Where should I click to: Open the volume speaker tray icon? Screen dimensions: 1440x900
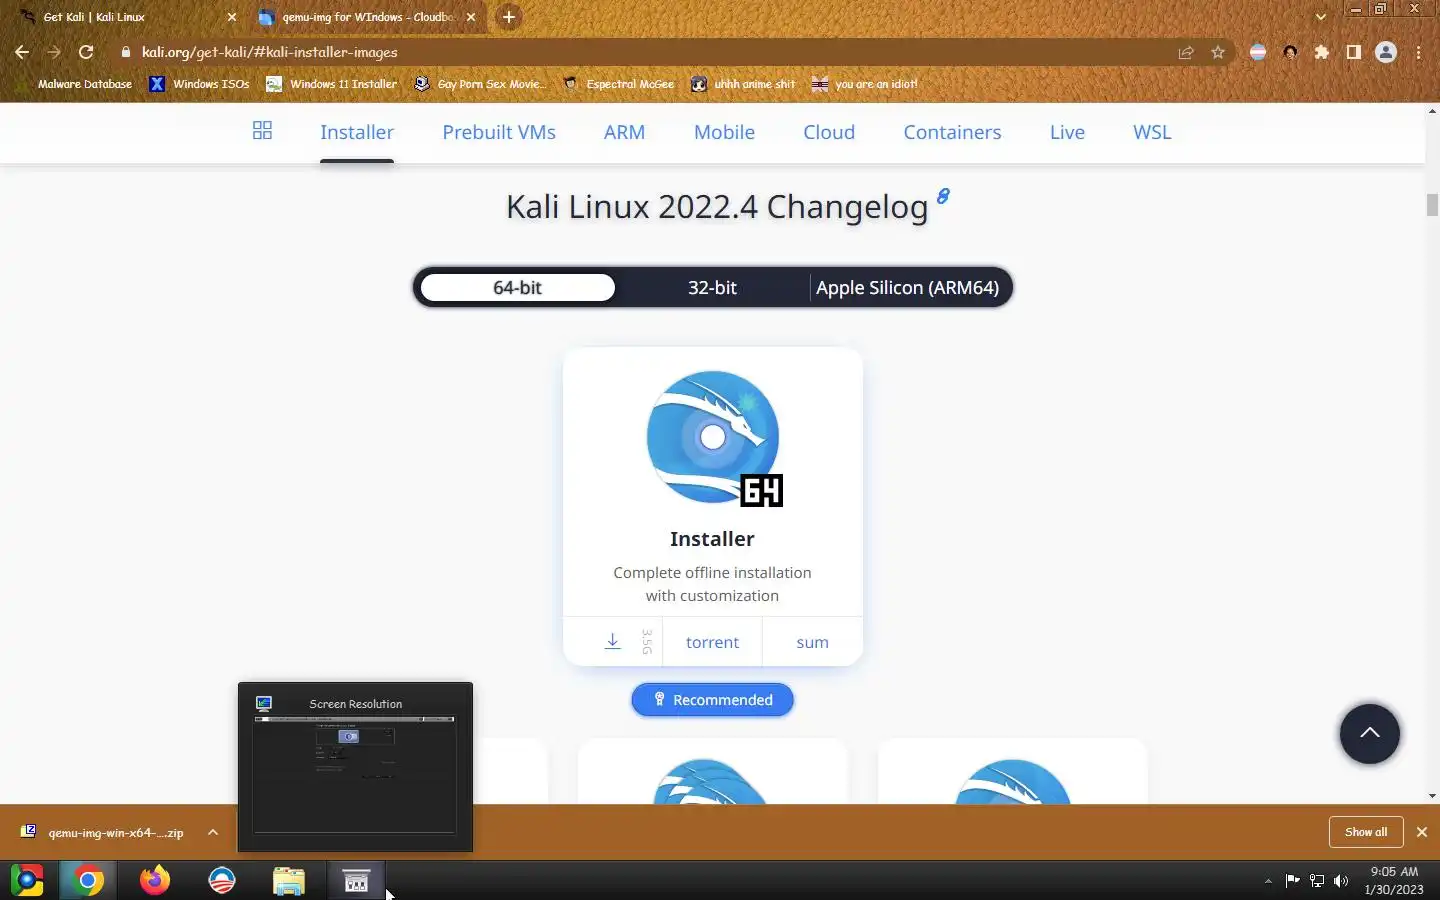coord(1341,881)
